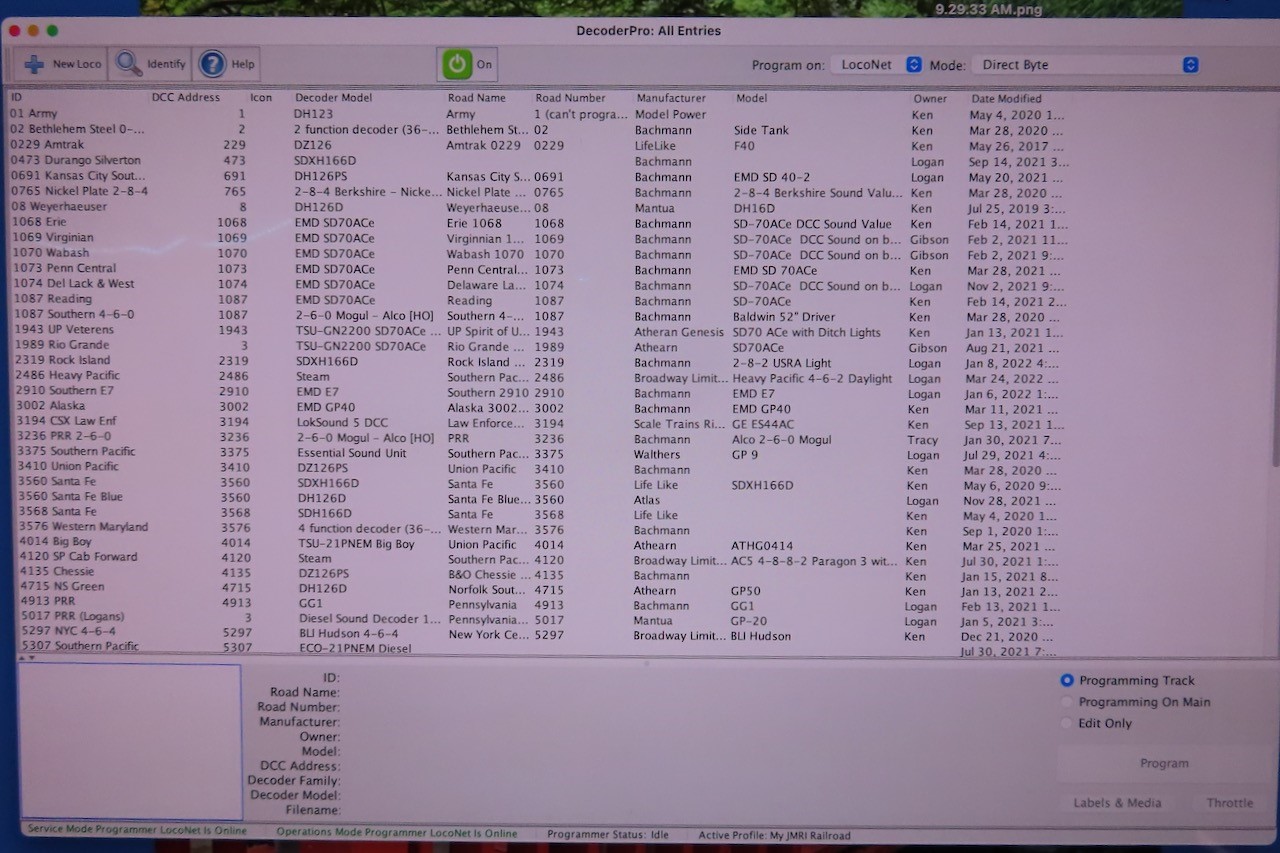Choose the Edit Only radio option
This screenshot has width=1280, height=853.
point(1066,723)
